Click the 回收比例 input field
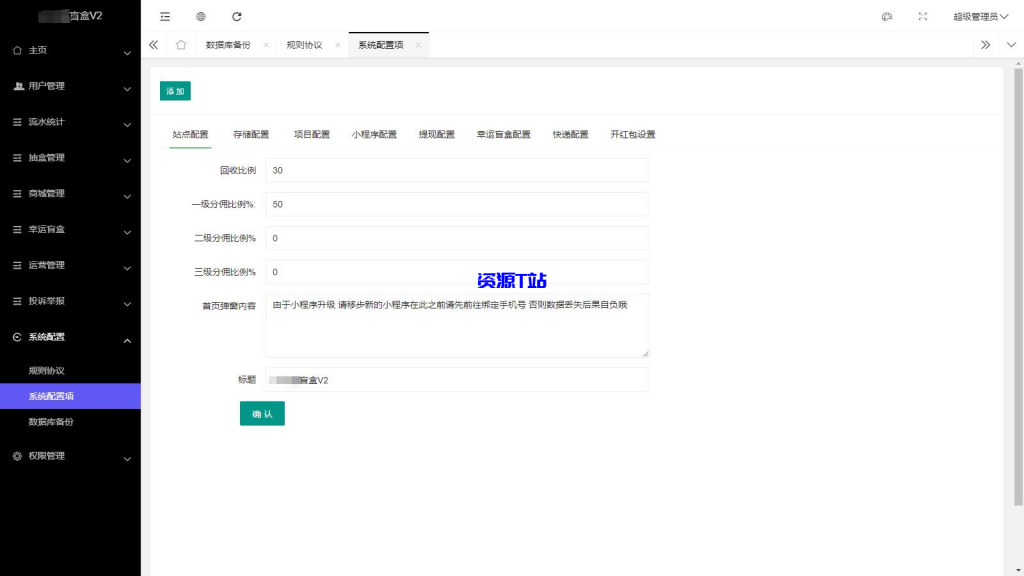Image resolution: width=1024 pixels, height=576 pixels. click(455, 169)
